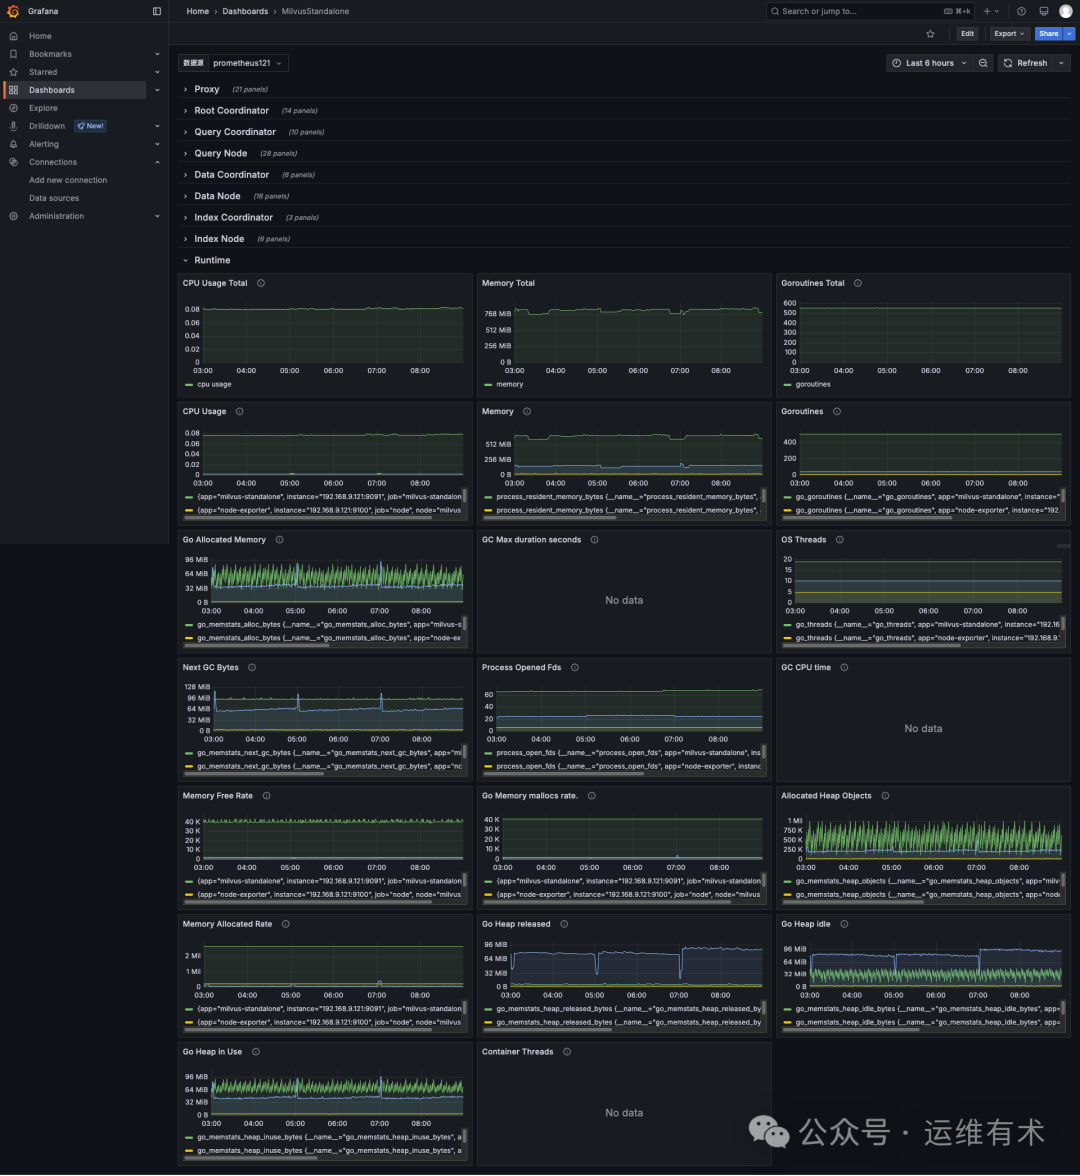Click the Edit button
The width and height of the screenshot is (1080, 1176).
[x=966, y=33]
